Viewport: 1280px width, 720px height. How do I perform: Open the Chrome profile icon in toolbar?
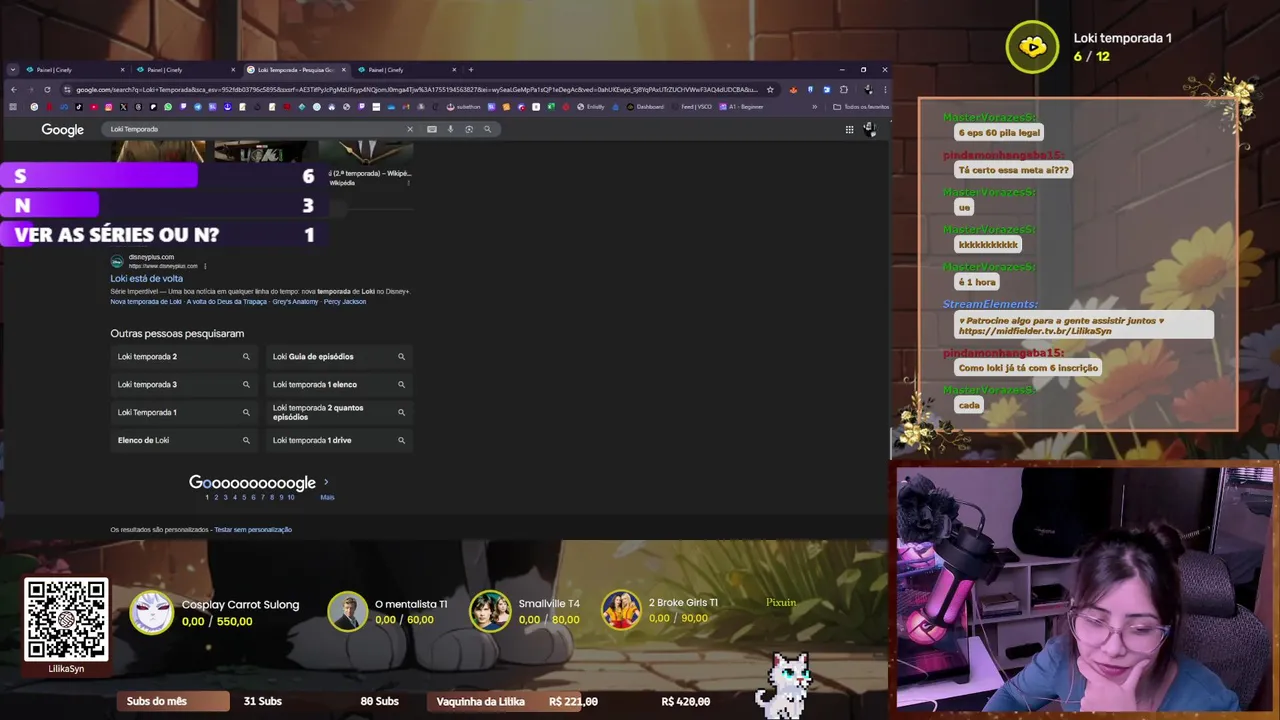pos(868,90)
